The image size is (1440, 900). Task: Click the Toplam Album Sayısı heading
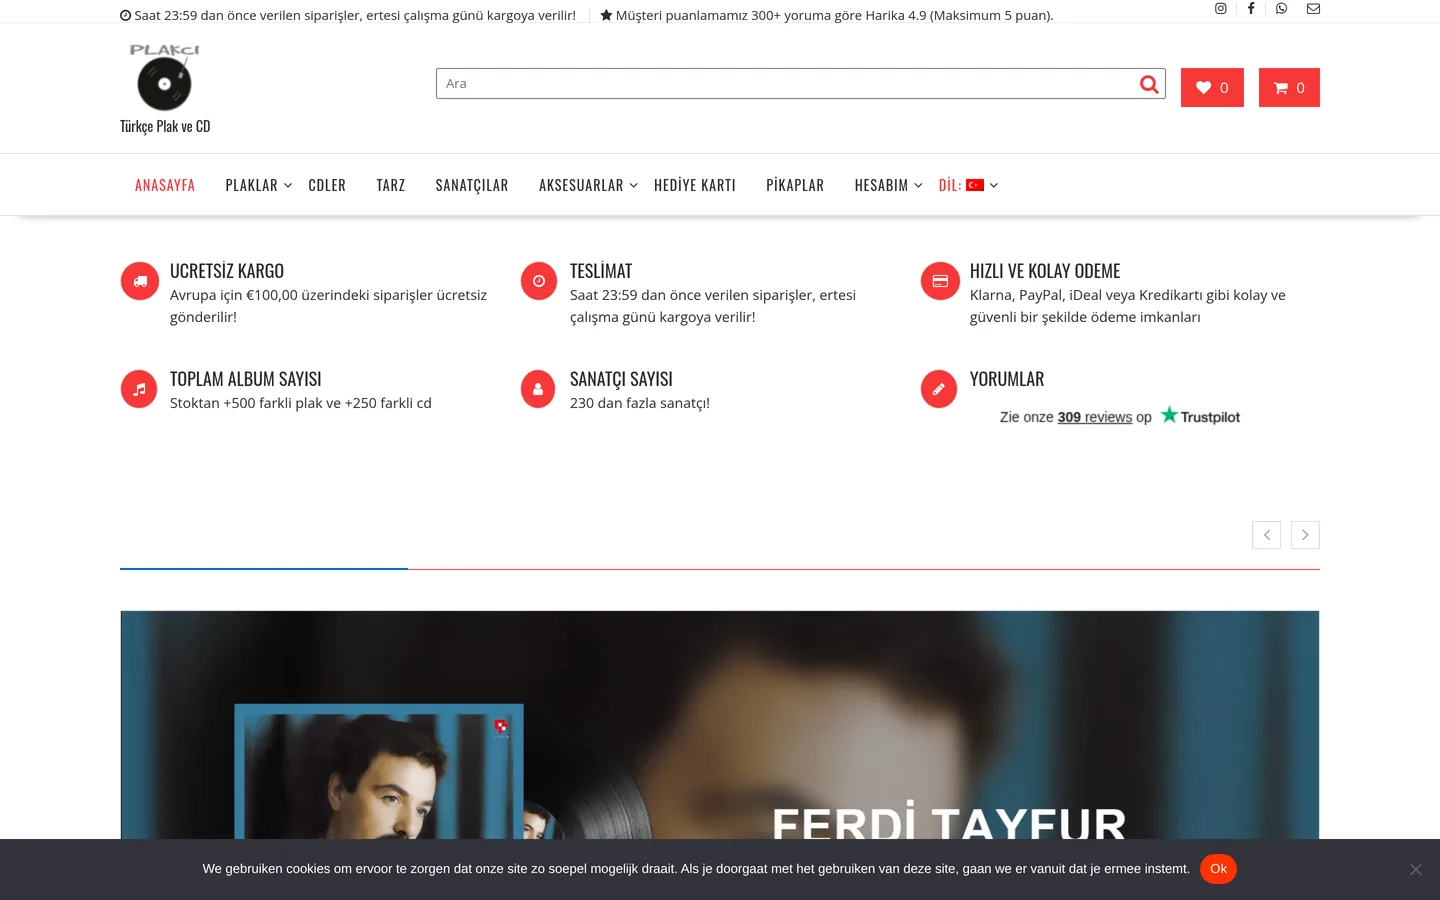[x=246, y=379]
